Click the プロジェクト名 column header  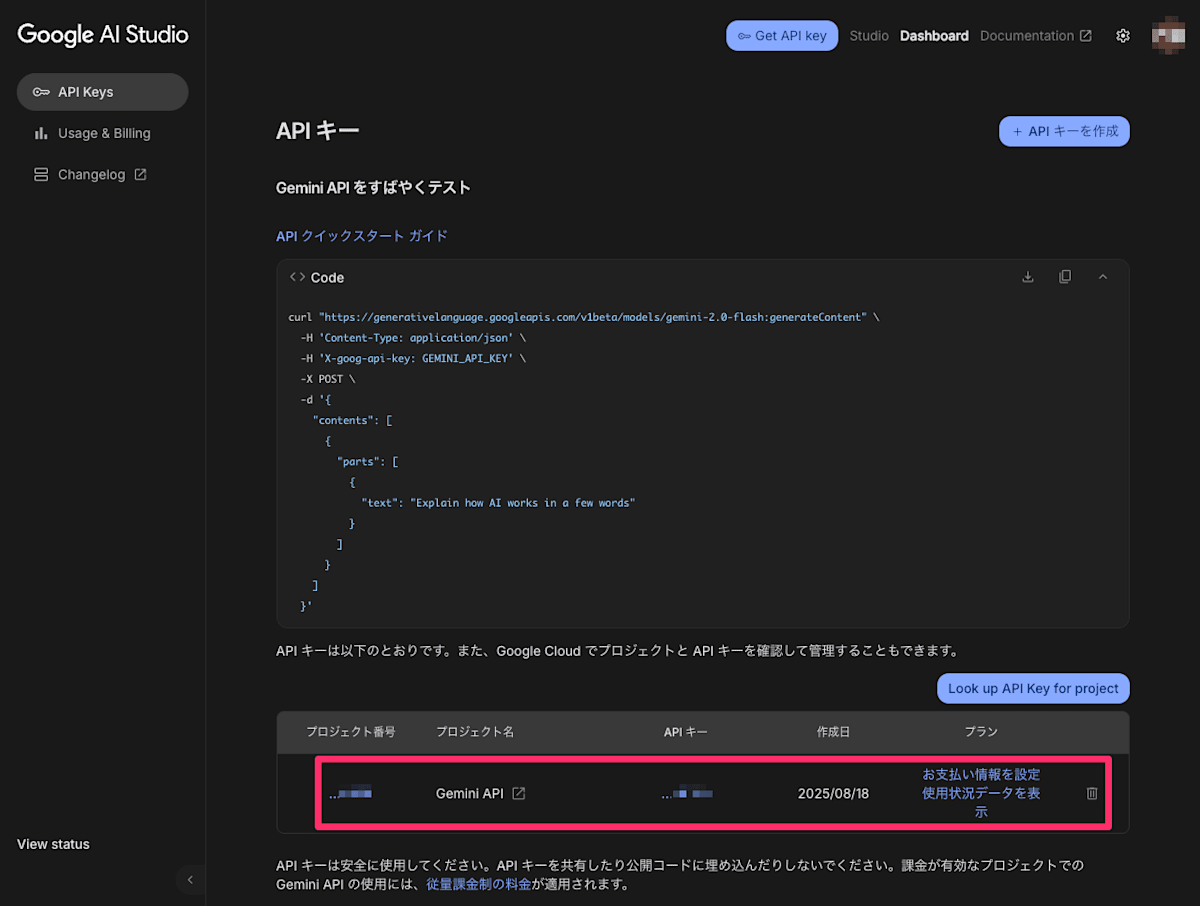click(475, 732)
